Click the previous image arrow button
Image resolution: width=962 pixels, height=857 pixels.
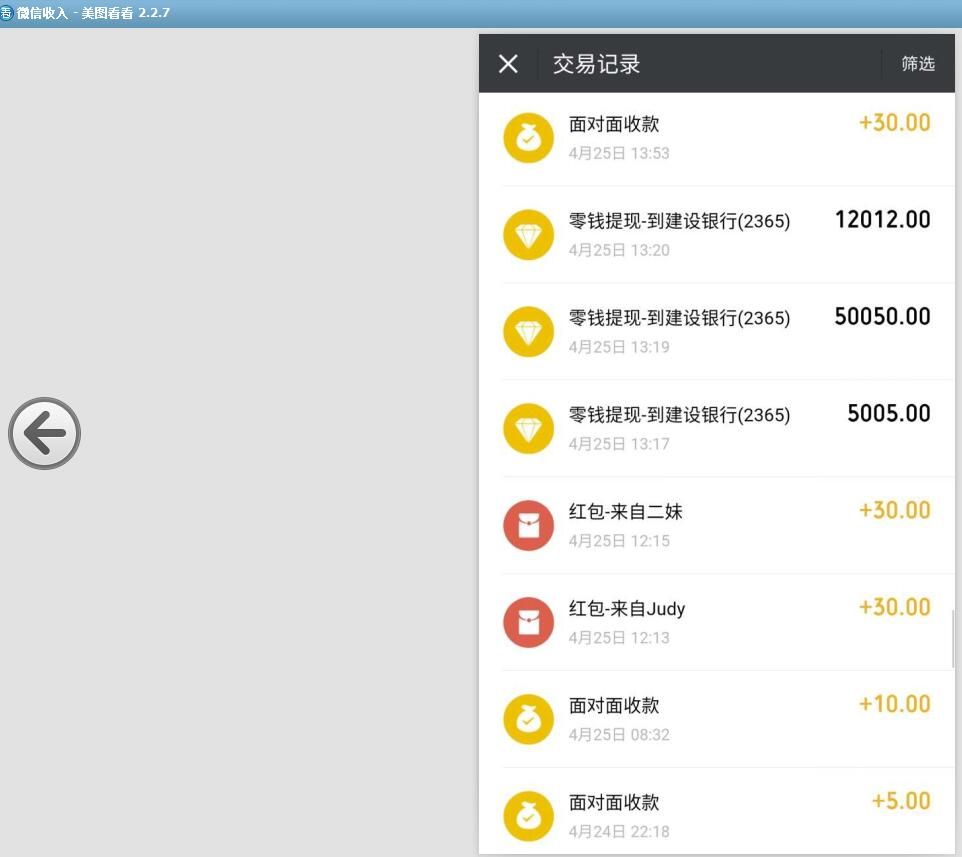[x=44, y=433]
